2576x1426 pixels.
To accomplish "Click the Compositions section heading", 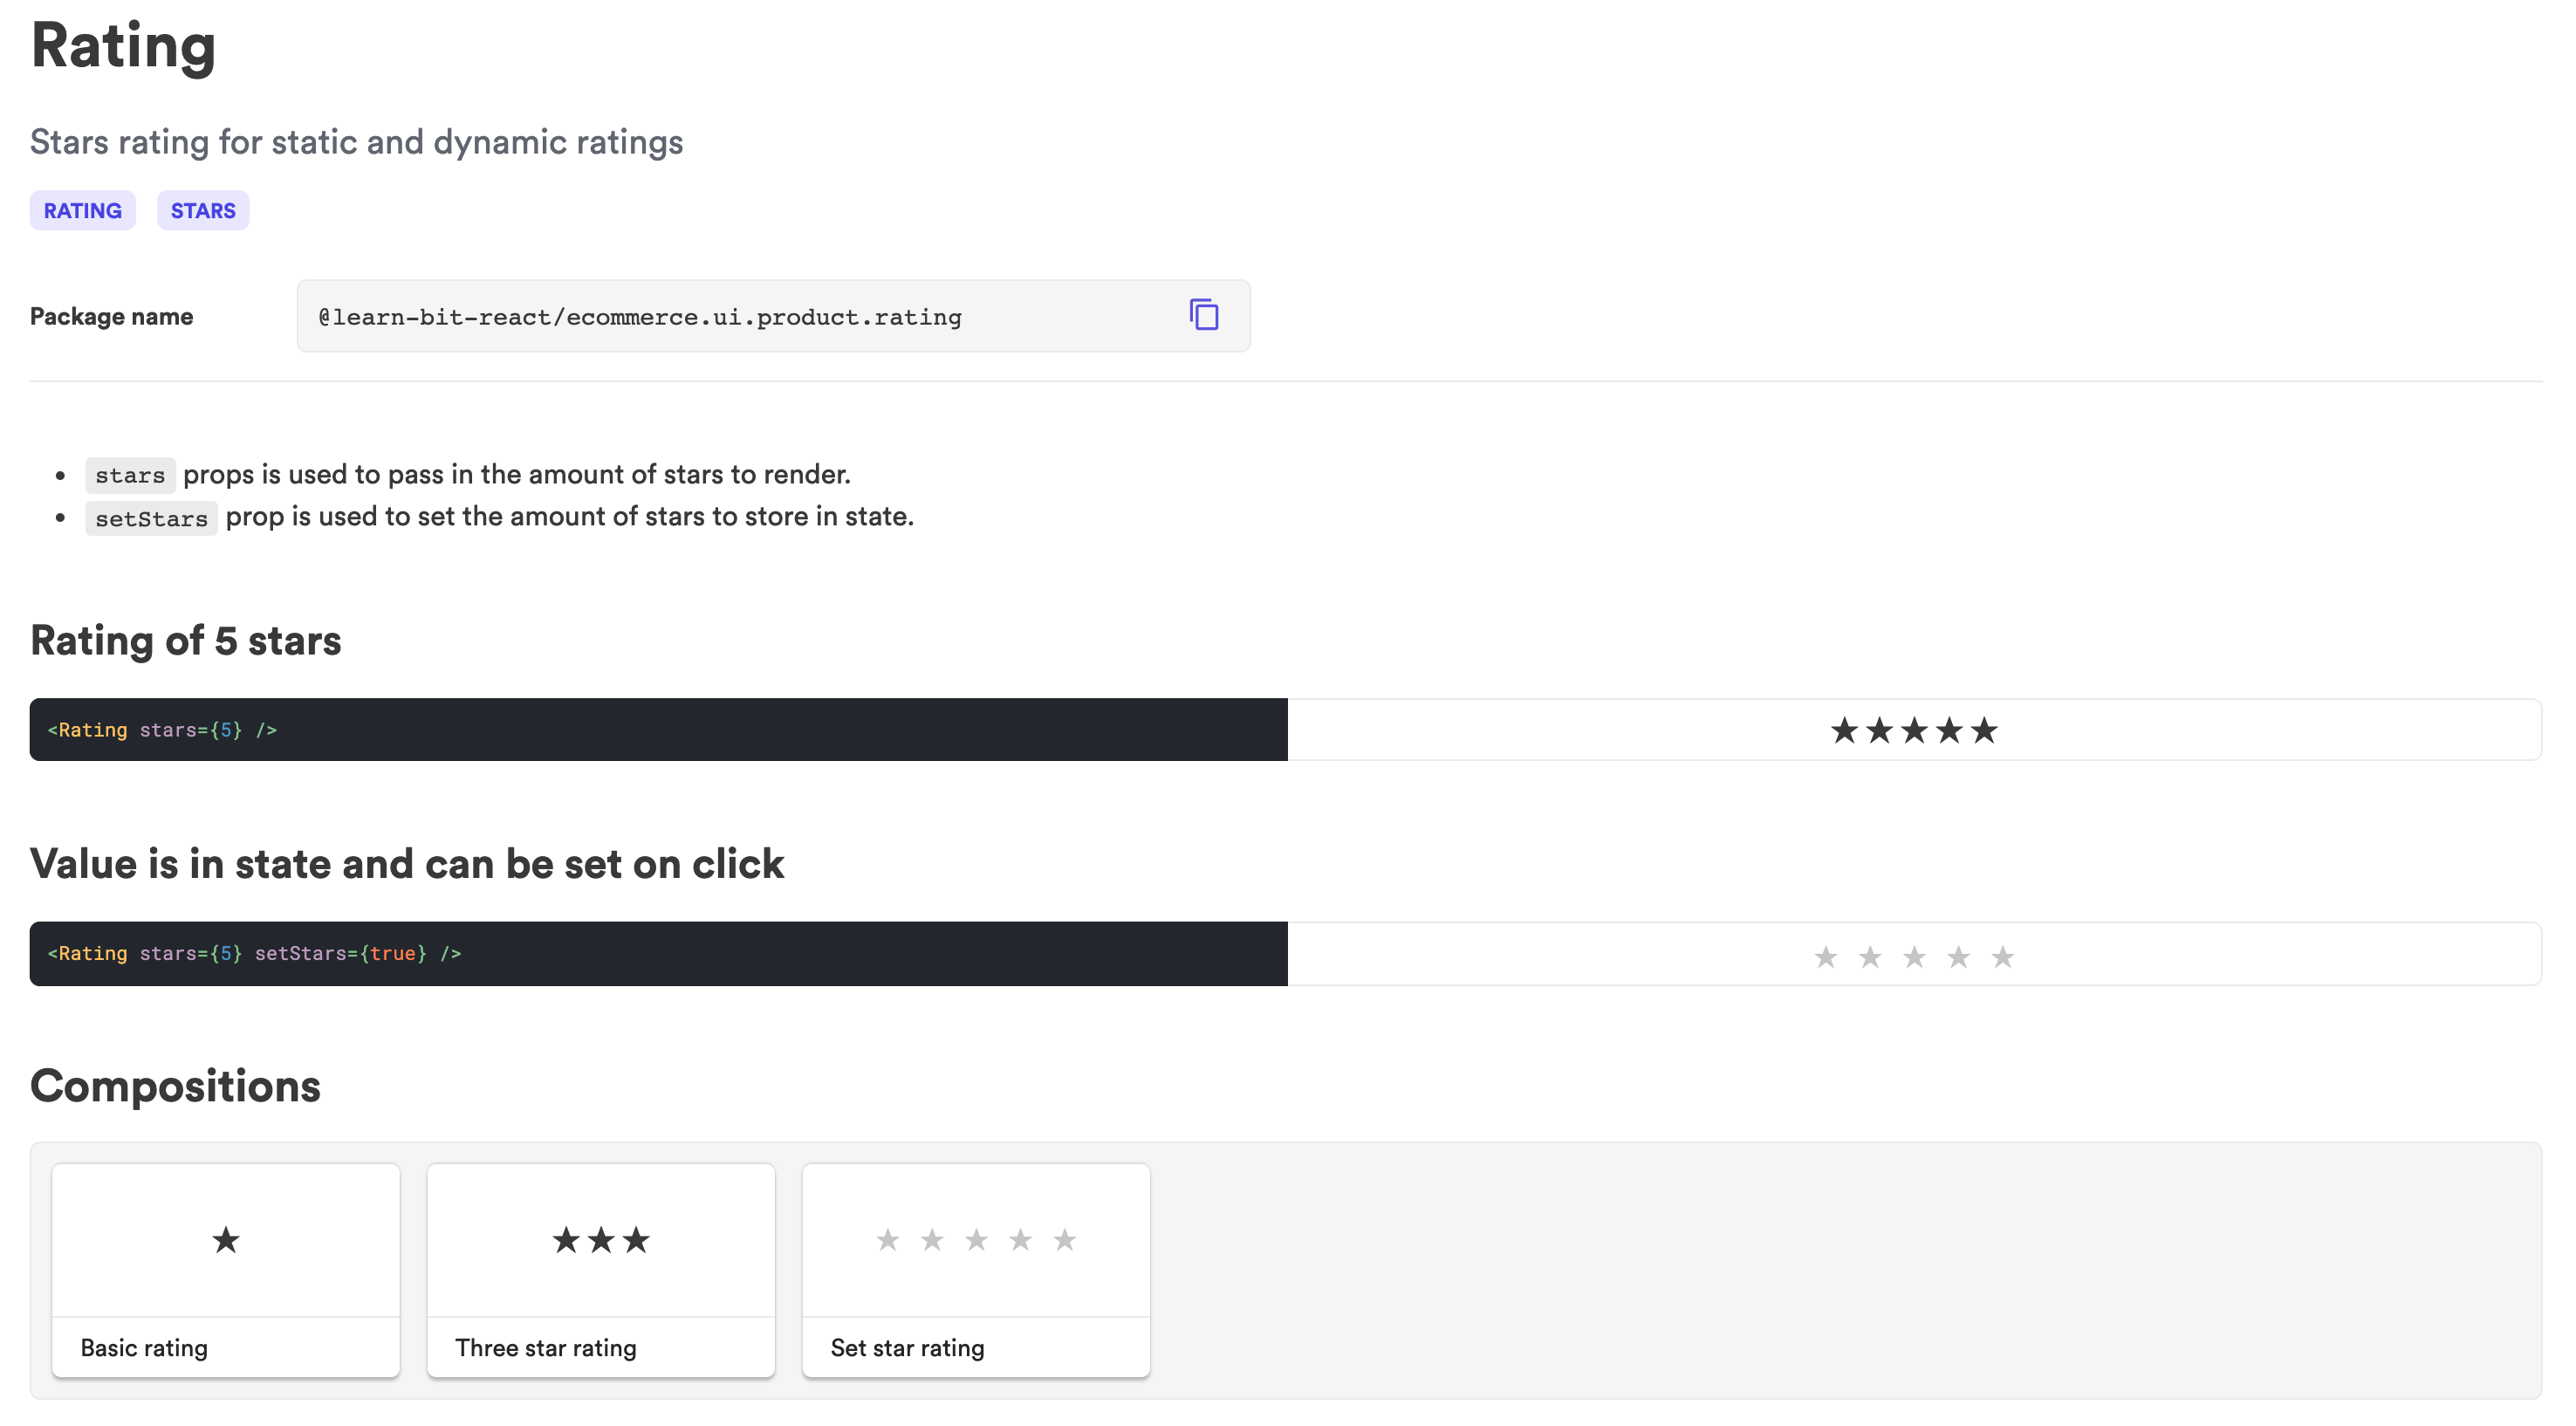I will (x=175, y=1086).
